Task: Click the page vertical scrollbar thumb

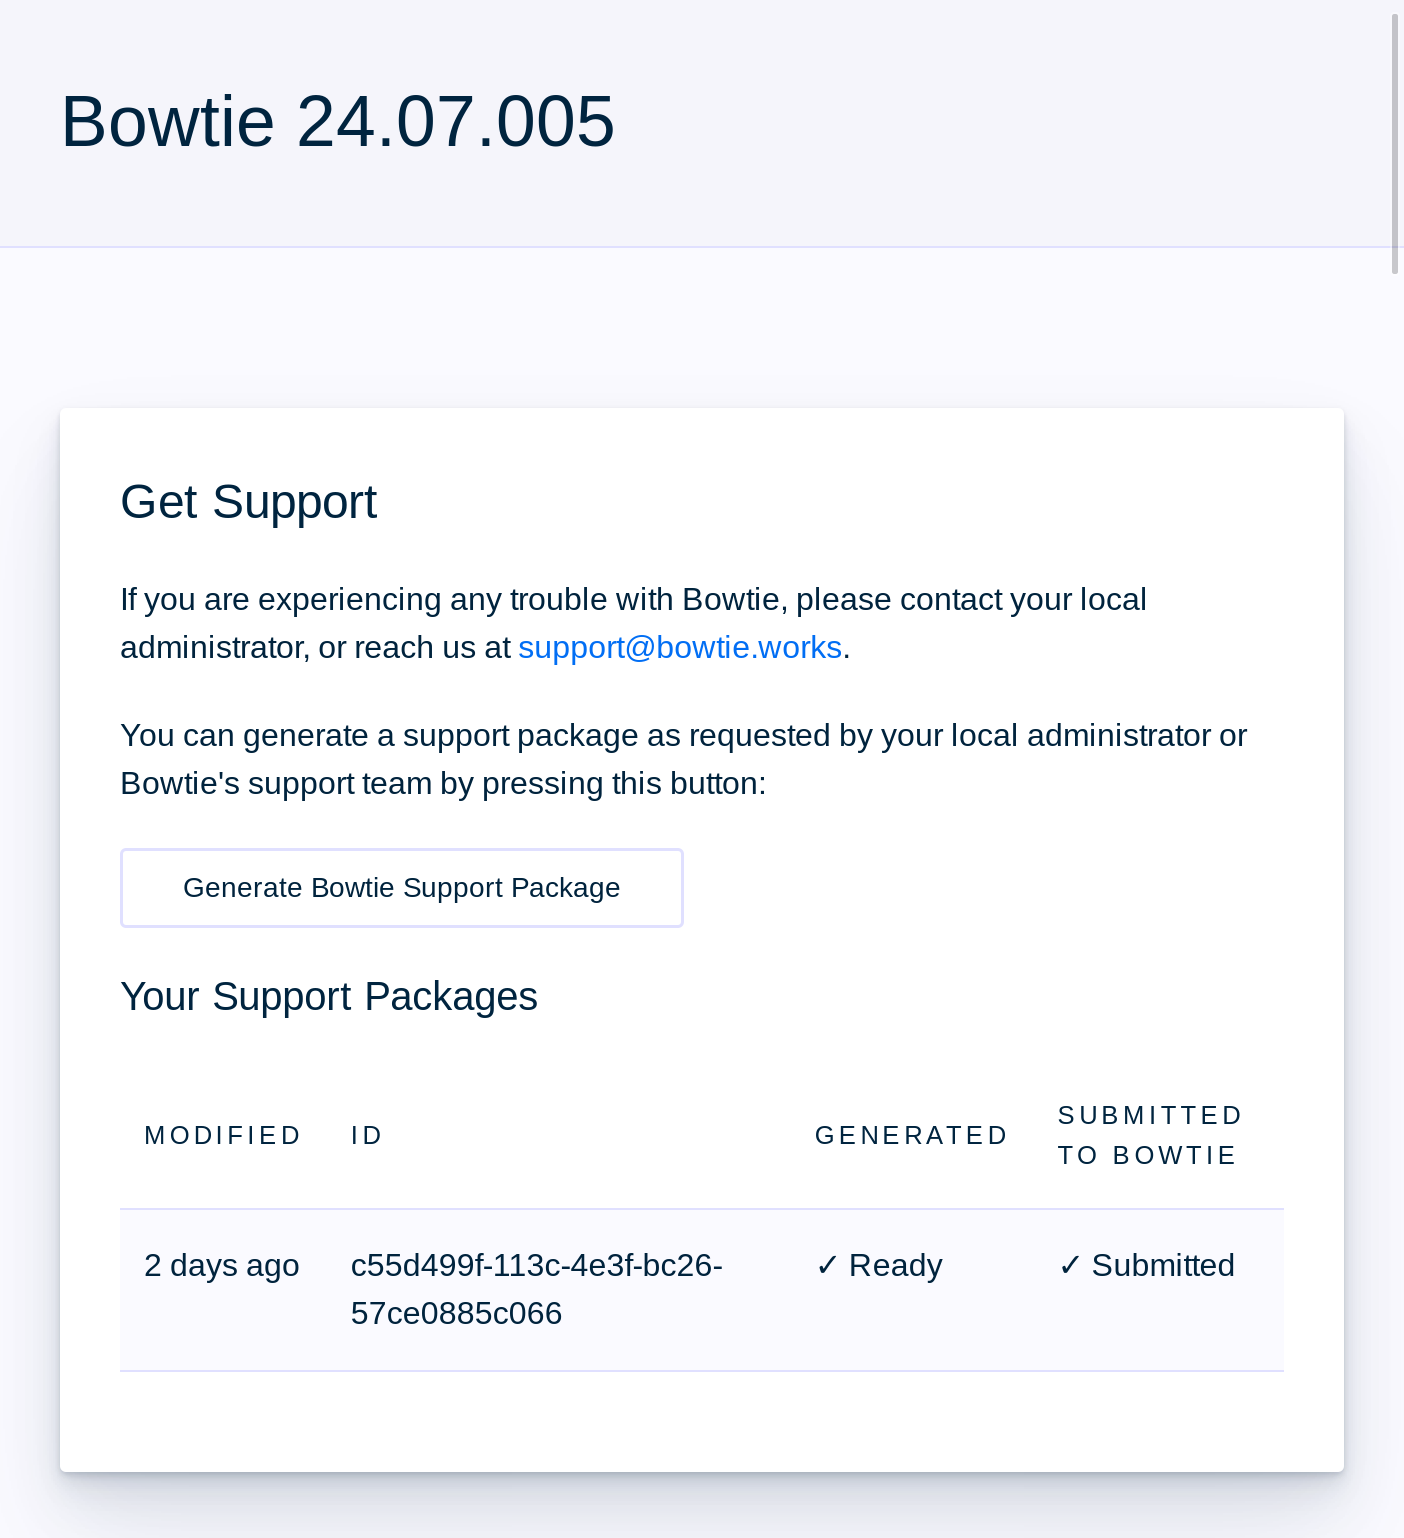Action: (1396, 144)
